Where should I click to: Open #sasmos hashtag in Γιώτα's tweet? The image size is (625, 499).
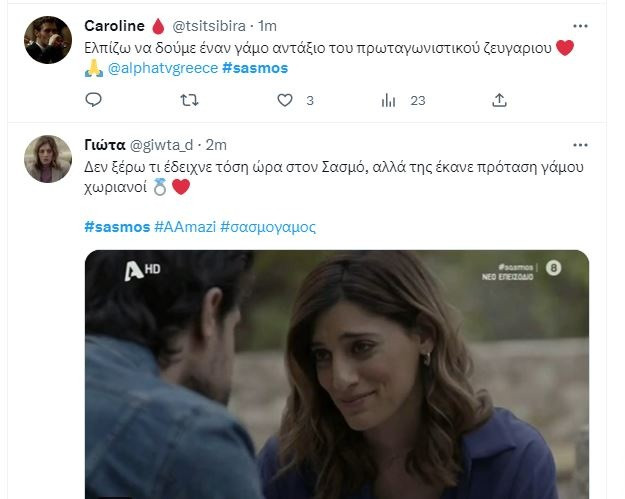click(x=117, y=227)
